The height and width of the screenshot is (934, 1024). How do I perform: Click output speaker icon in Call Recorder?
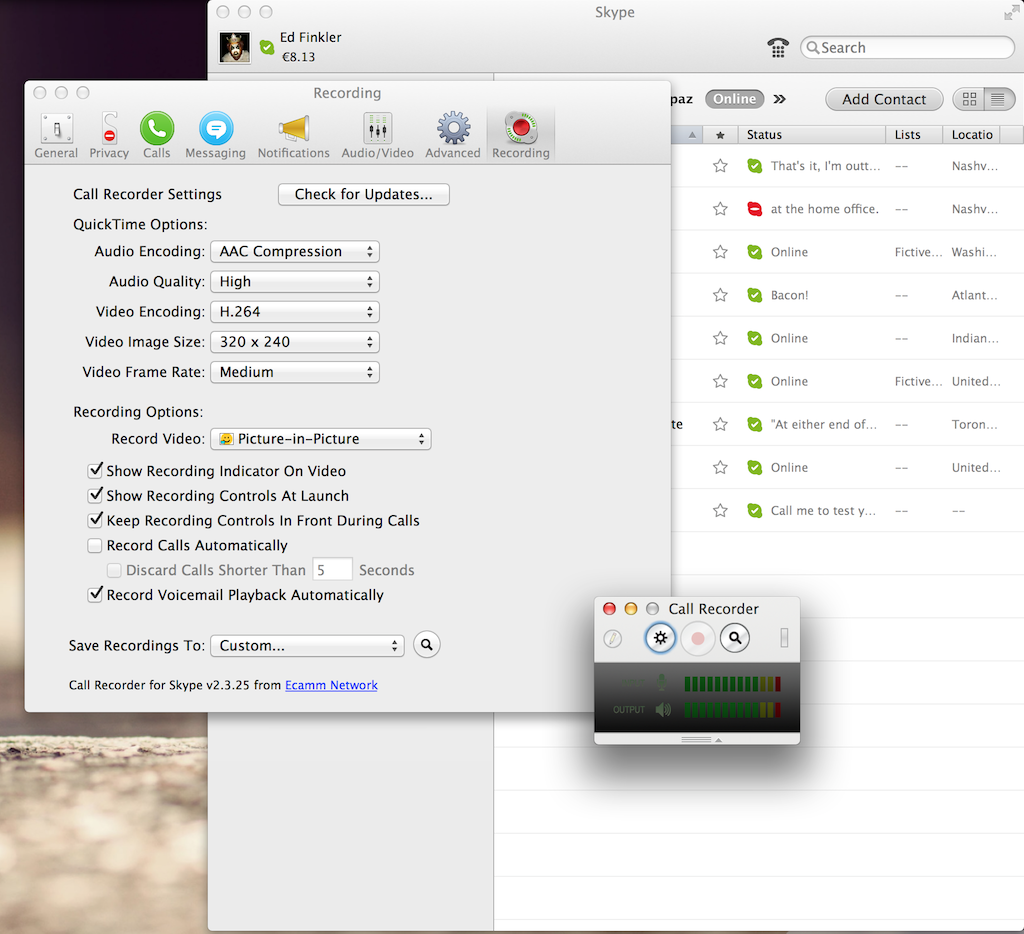point(664,710)
